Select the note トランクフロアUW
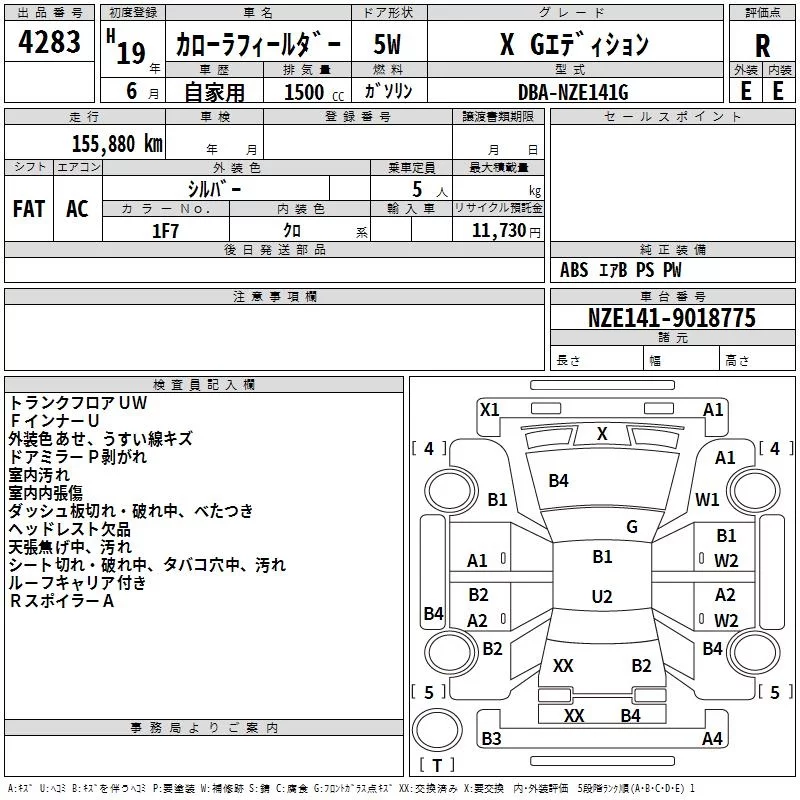This screenshot has height=800, width=800. (x=78, y=403)
